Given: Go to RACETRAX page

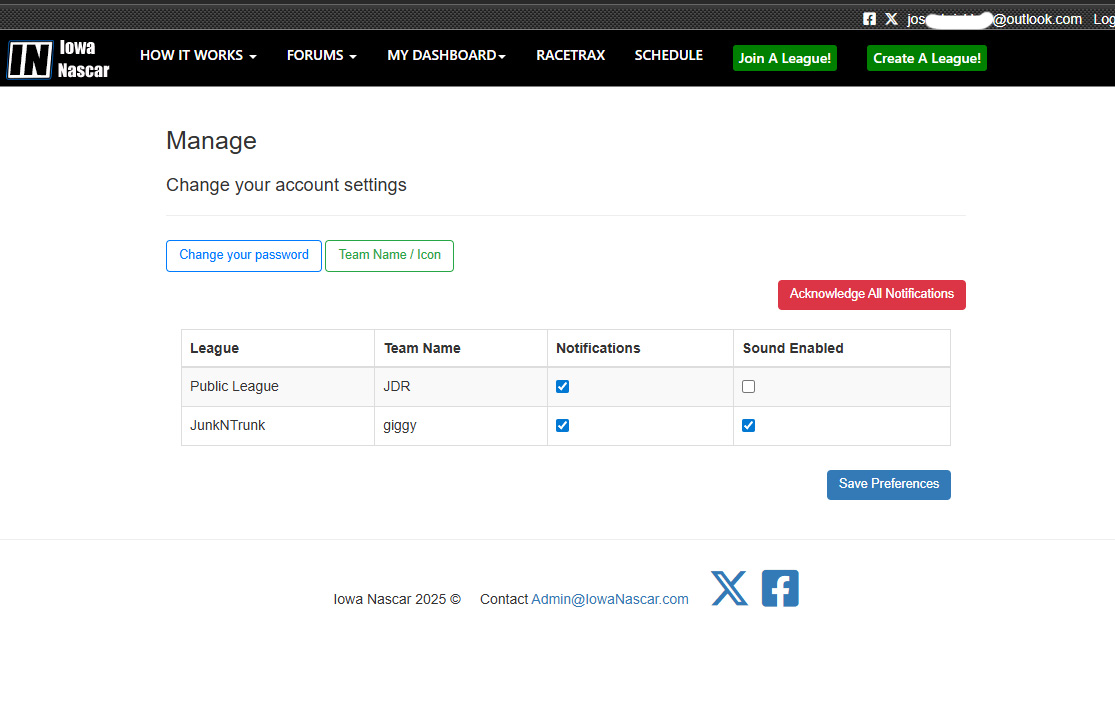Looking at the screenshot, I should 570,55.
